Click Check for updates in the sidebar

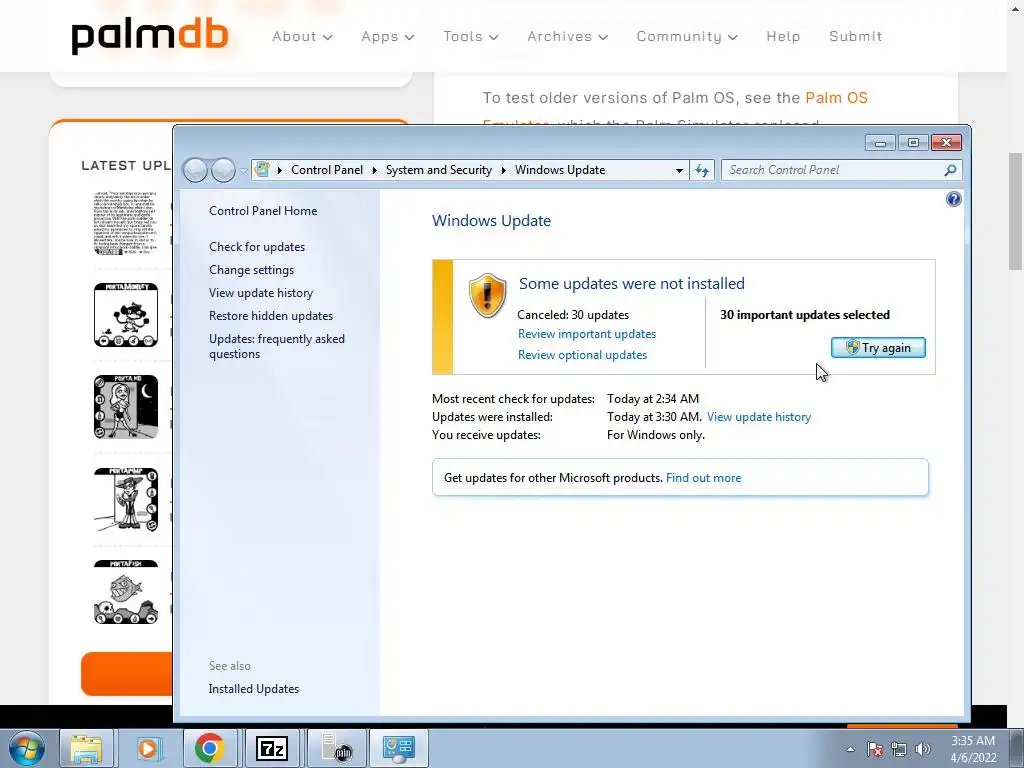(257, 247)
